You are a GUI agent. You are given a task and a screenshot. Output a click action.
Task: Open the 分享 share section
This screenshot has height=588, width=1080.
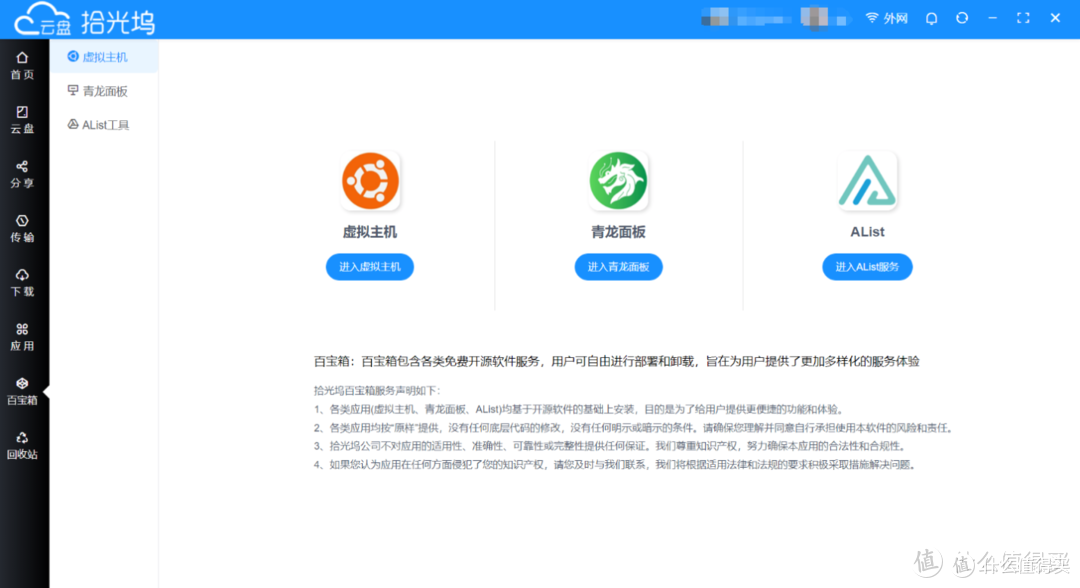tap(22, 174)
